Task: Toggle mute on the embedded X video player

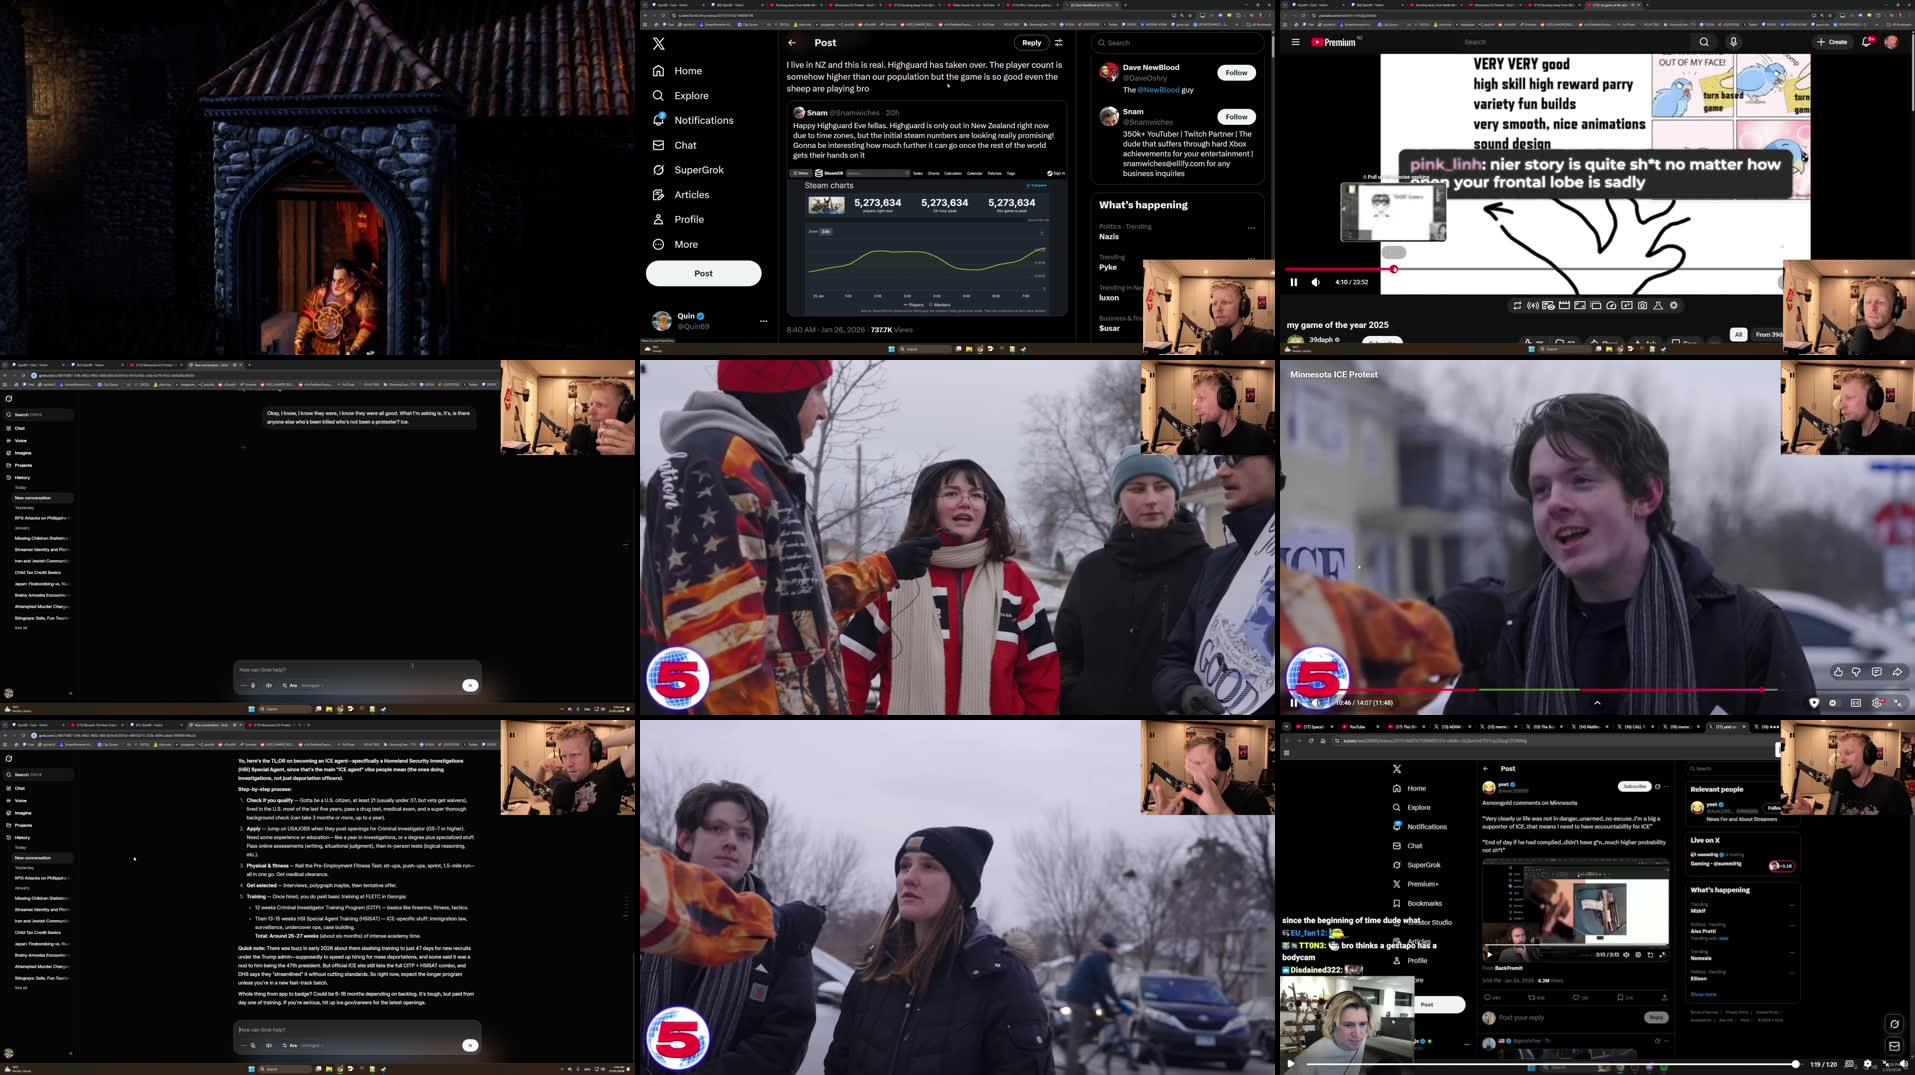Action: click(1626, 954)
